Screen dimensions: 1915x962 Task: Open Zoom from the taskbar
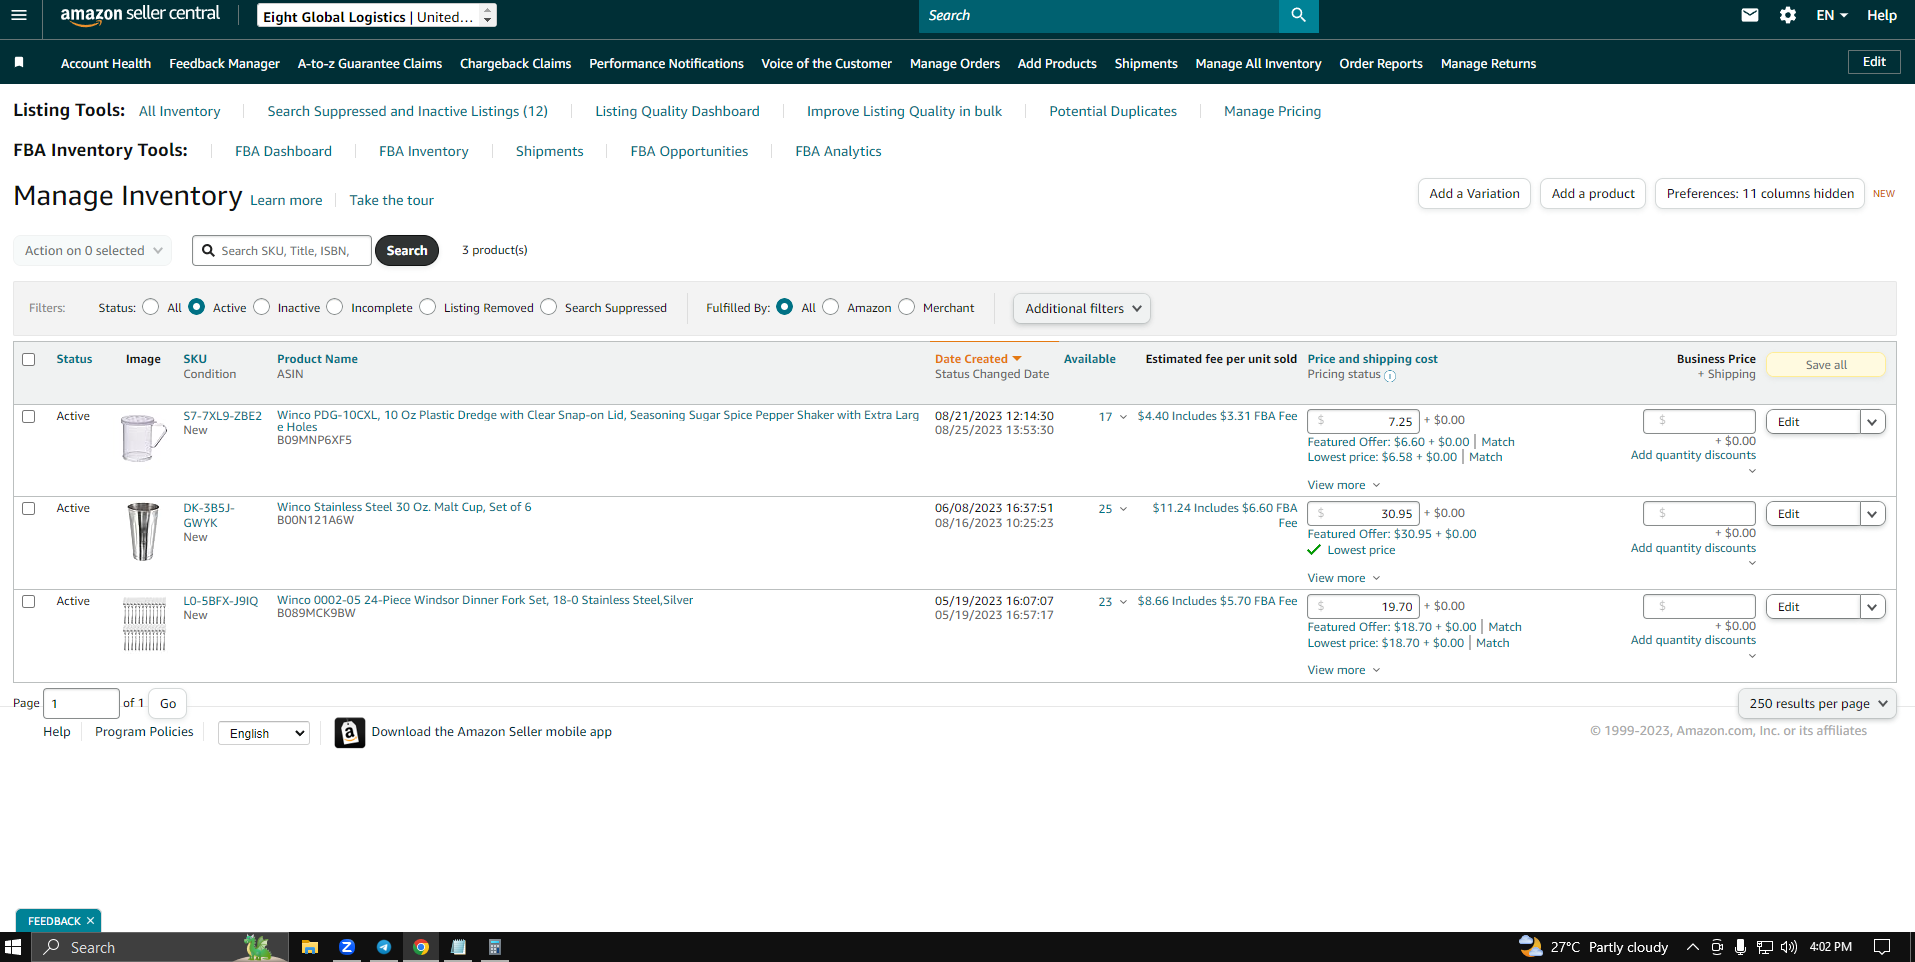[347, 947]
